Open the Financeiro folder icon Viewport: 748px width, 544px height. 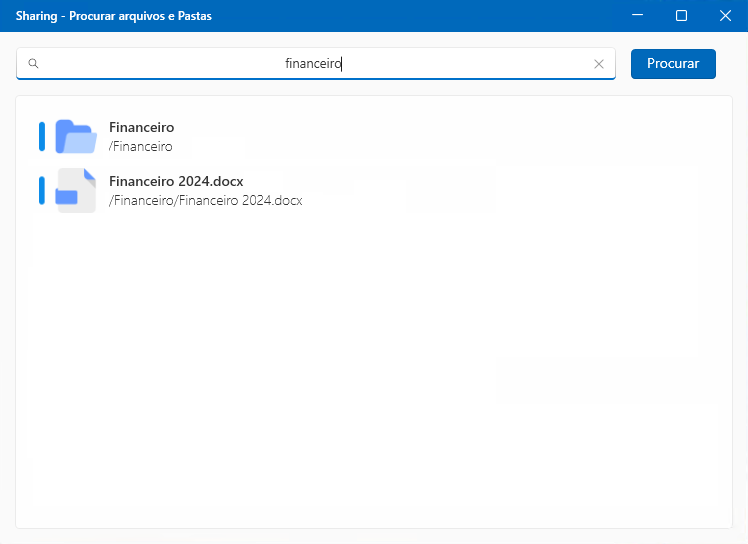tap(76, 136)
